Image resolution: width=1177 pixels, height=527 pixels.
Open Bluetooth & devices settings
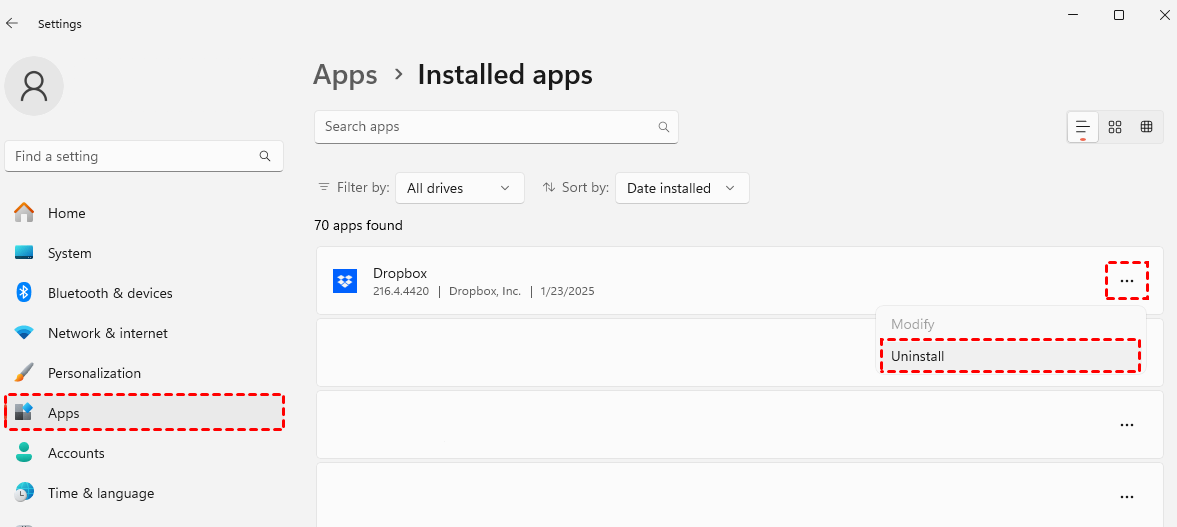(109, 293)
